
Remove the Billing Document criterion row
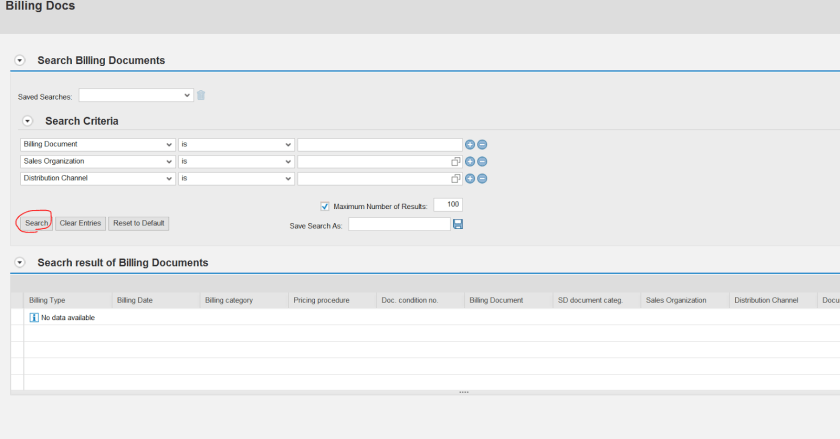pyautogui.click(x=482, y=145)
